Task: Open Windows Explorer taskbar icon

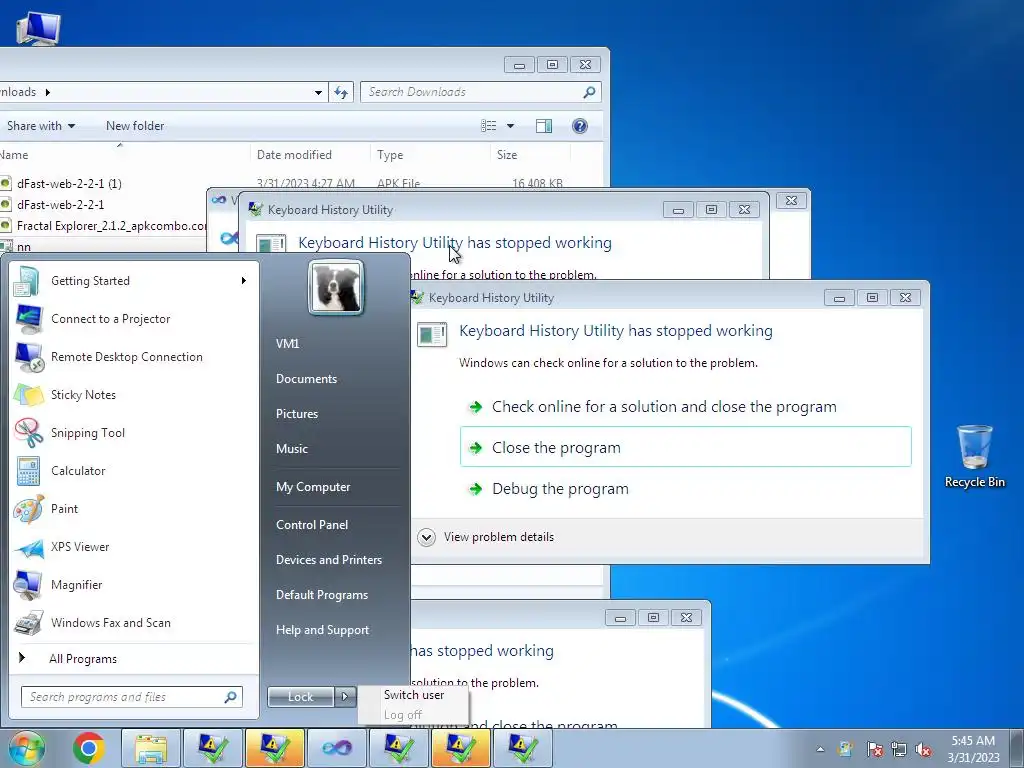Action: [x=151, y=748]
